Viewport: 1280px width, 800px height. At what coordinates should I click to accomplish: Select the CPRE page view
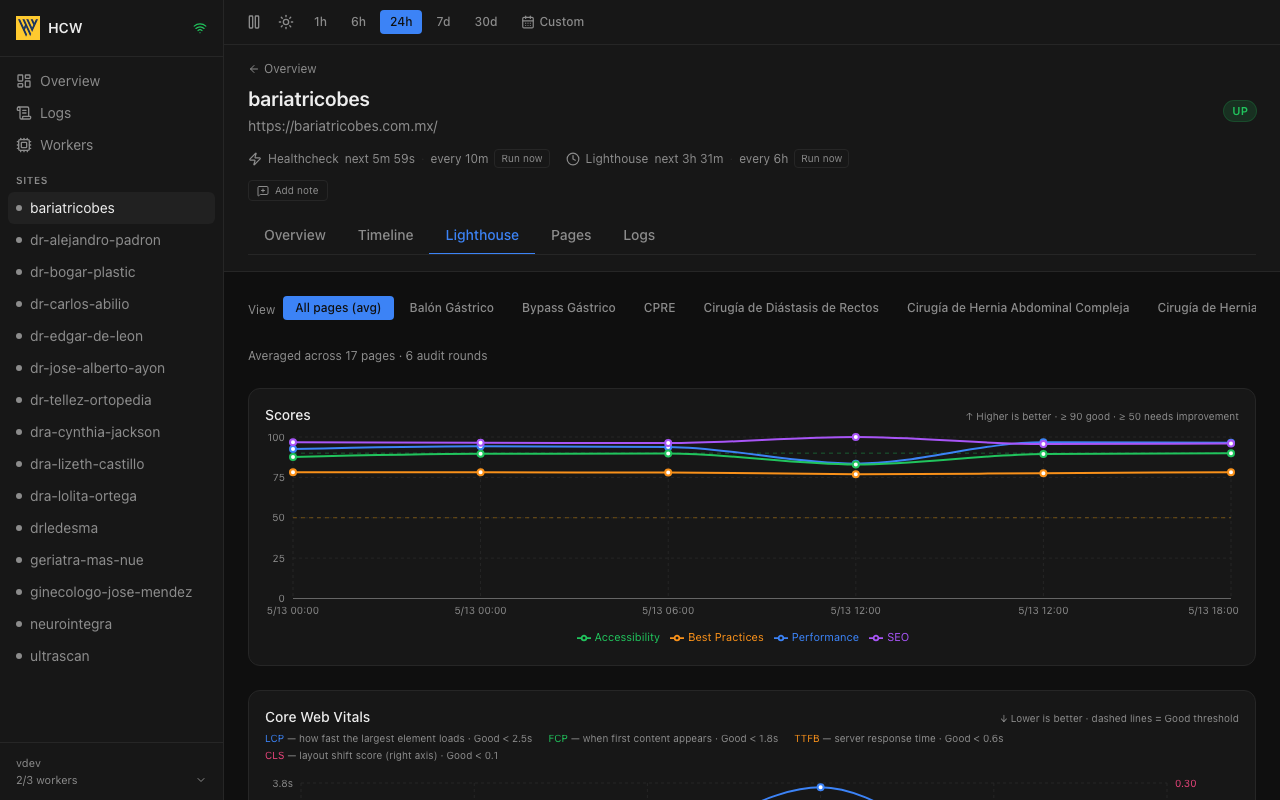point(660,308)
